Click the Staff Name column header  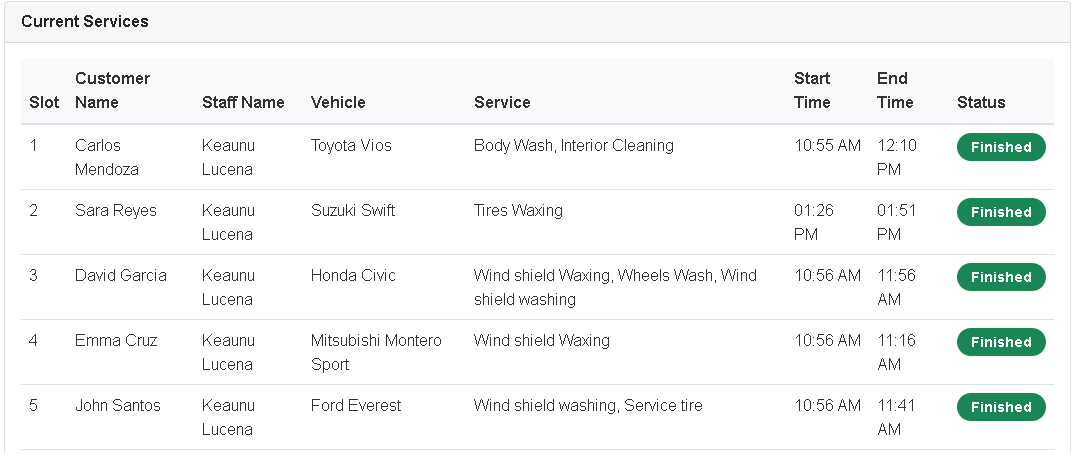243,102
